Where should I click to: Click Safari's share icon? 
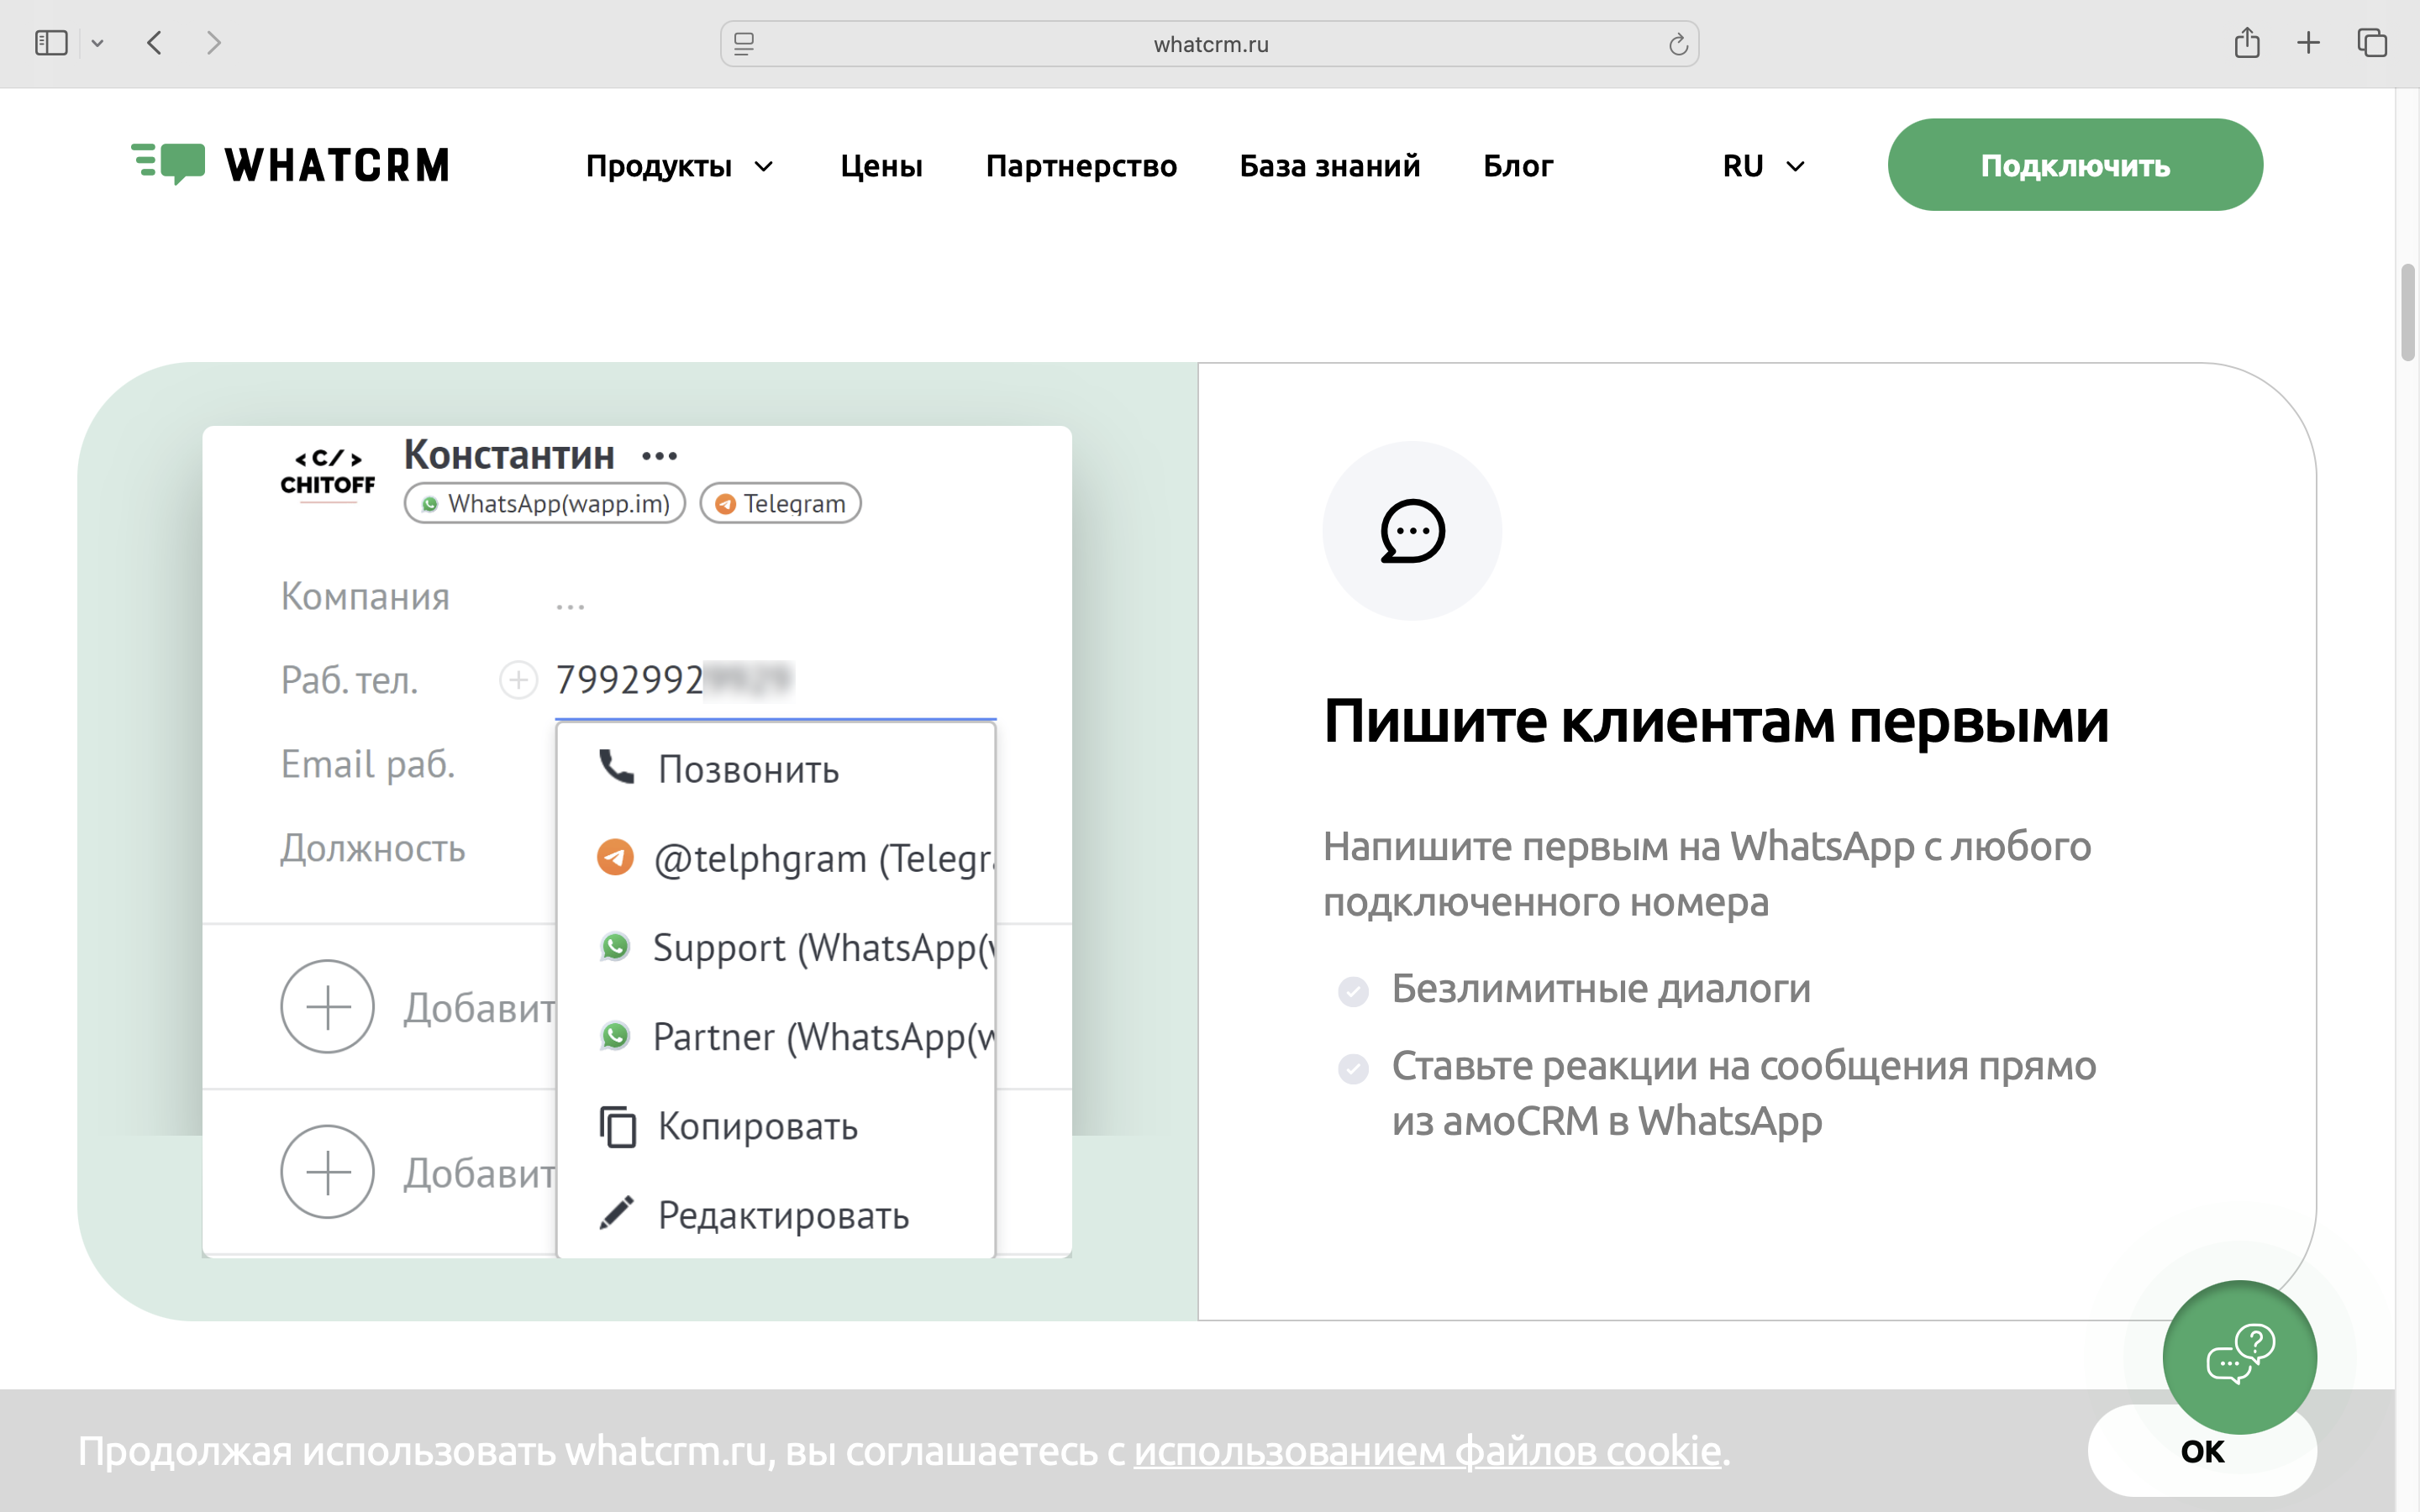(x=2246, y=43)
